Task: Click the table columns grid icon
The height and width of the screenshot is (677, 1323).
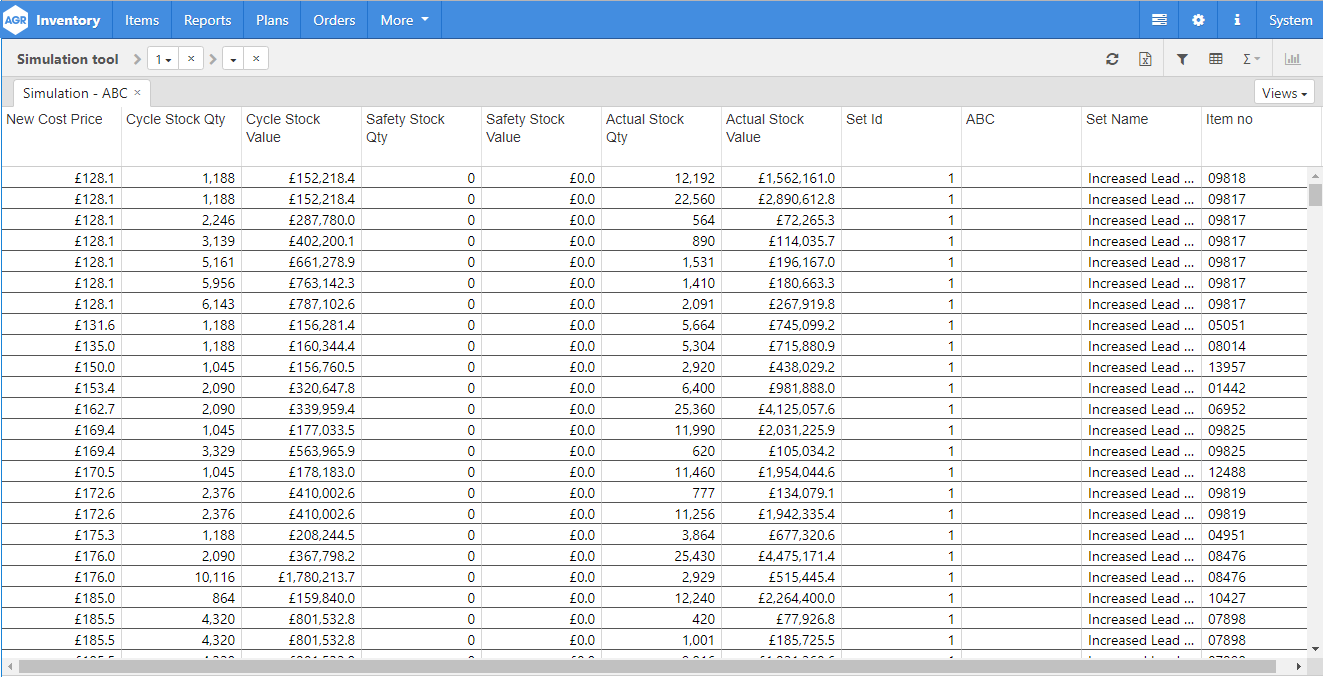Action: pos(1216,59)
